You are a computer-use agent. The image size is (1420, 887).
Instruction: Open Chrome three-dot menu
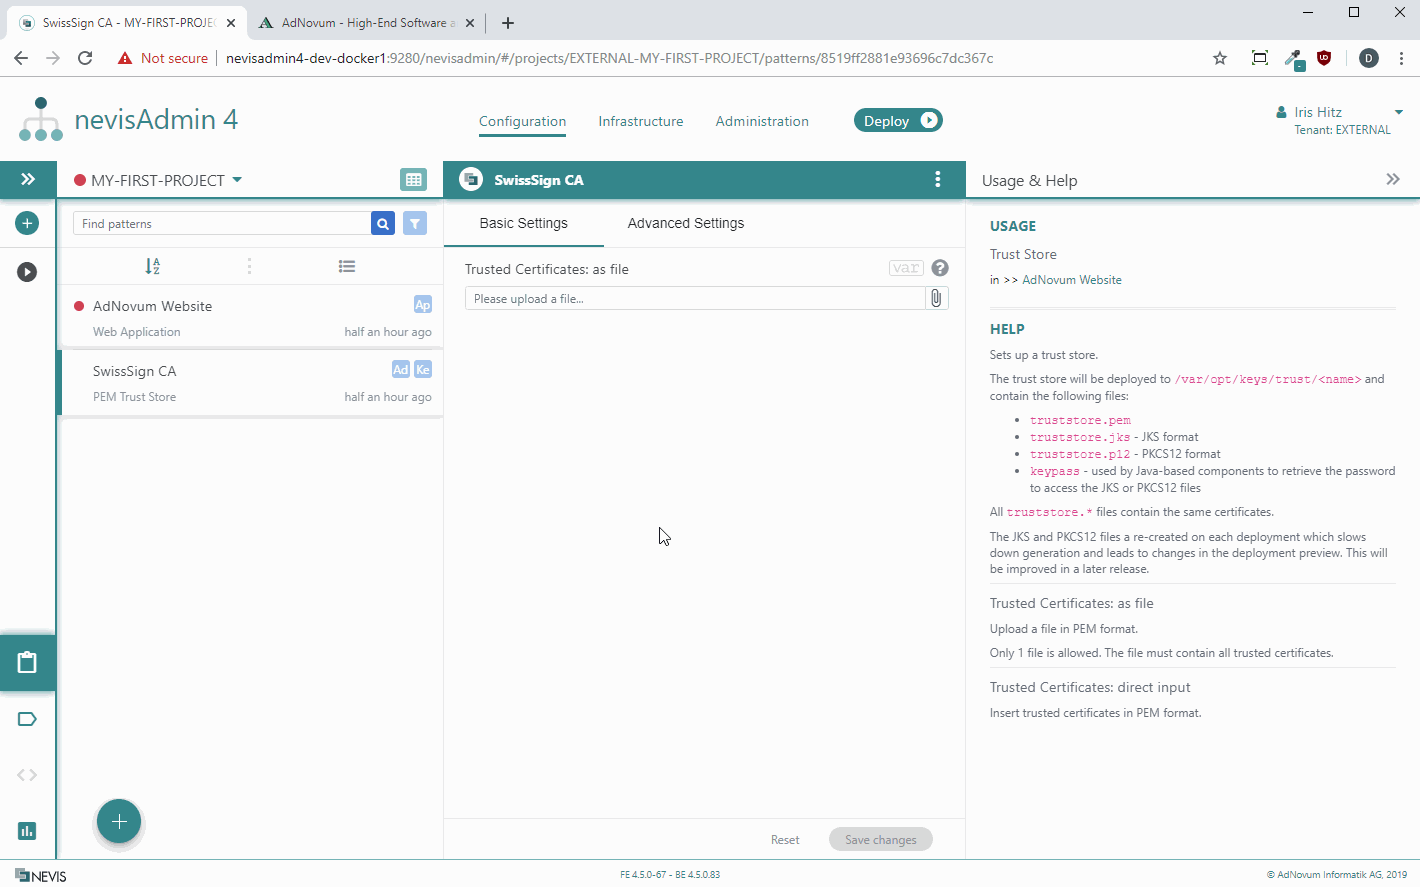[x=1401, y=58]
